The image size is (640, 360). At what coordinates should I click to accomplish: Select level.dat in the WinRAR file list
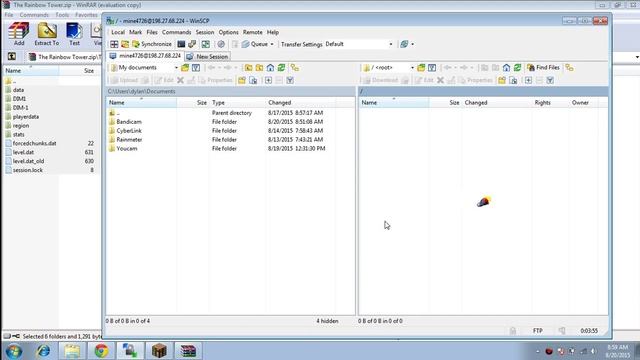tap(23, 152)
